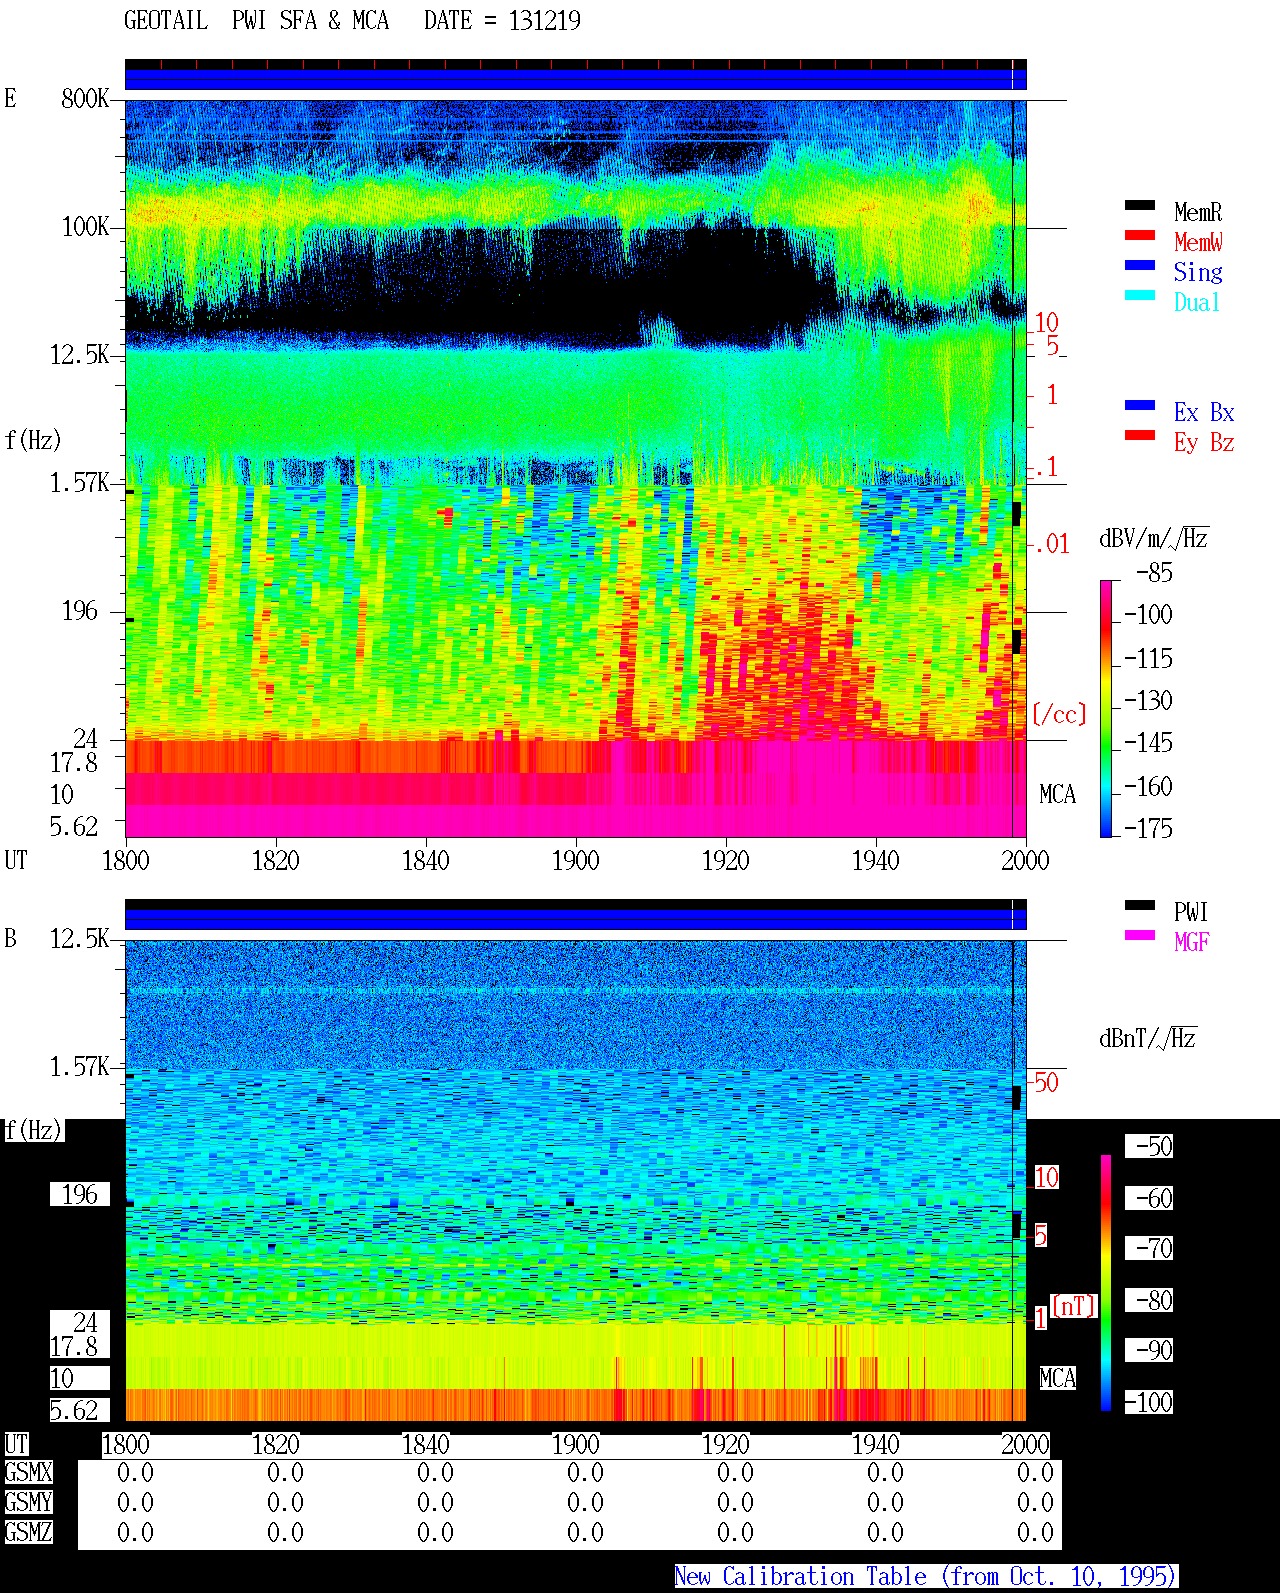1280x1593 pixels.
Task: Click the blue Sing legend swatch
Action: (x=1140, y=265)
